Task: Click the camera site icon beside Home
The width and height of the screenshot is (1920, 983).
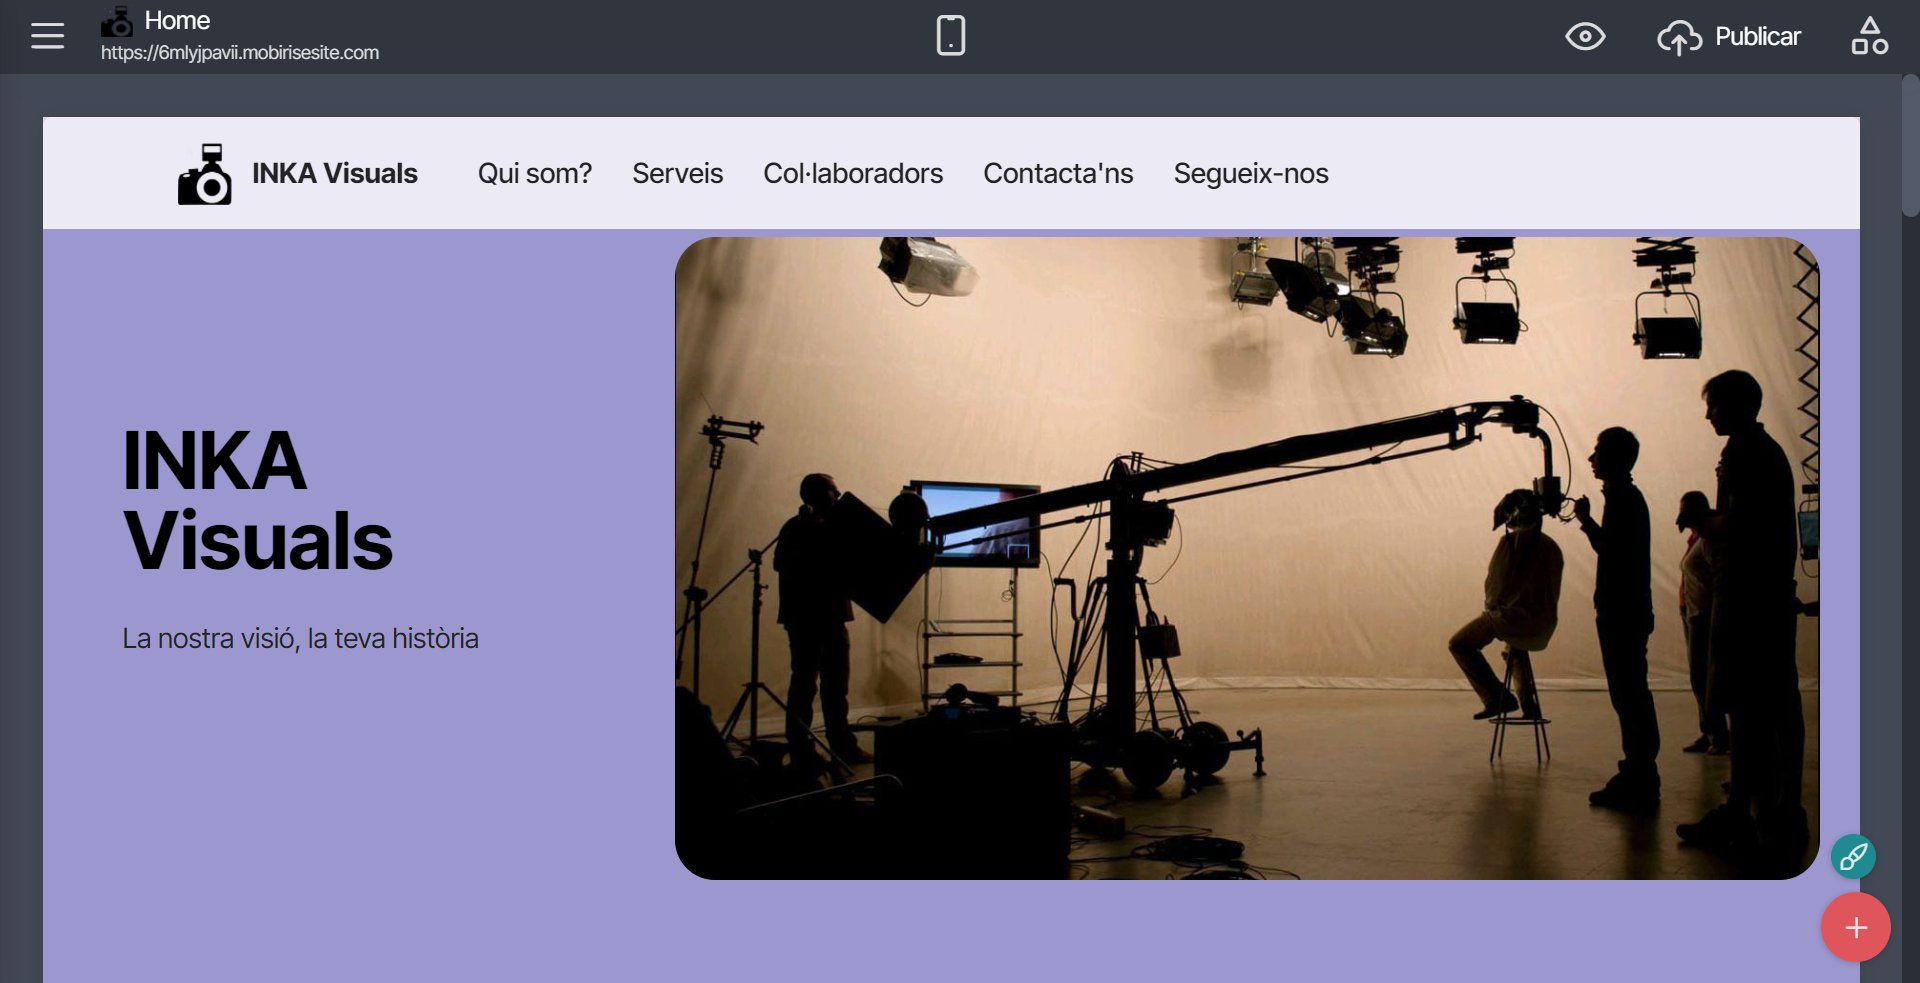Action: click(117, 22)
